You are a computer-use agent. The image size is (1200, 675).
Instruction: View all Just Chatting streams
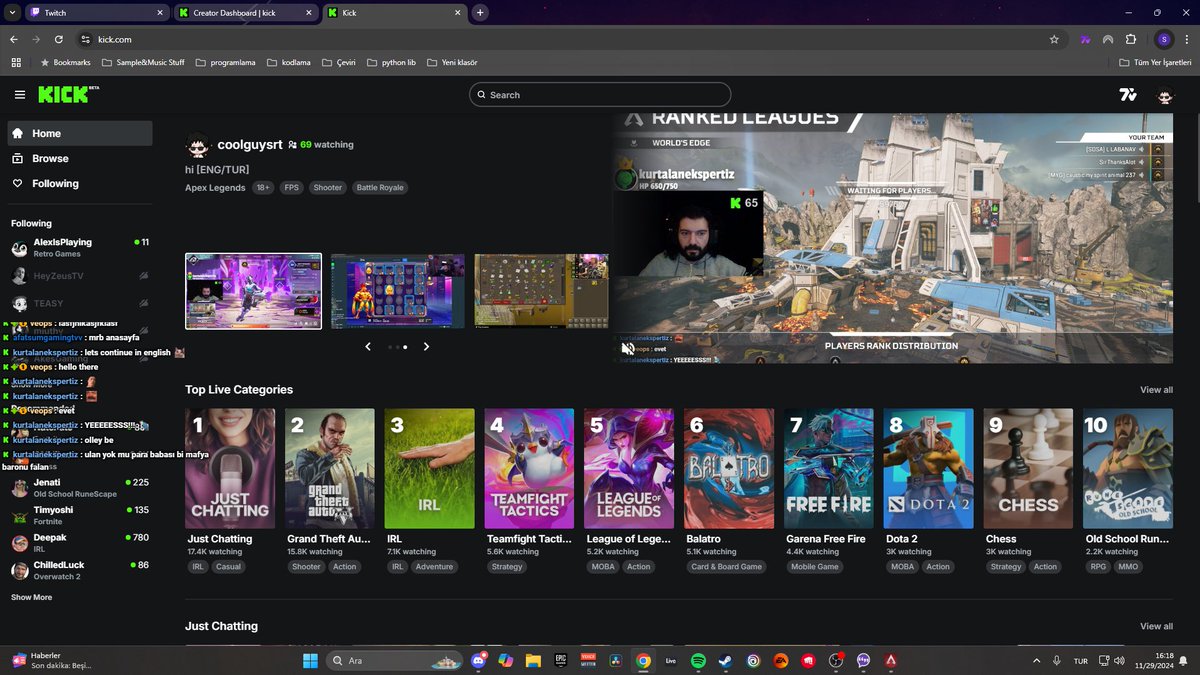pyautogui.click(x=1156, y=626)
